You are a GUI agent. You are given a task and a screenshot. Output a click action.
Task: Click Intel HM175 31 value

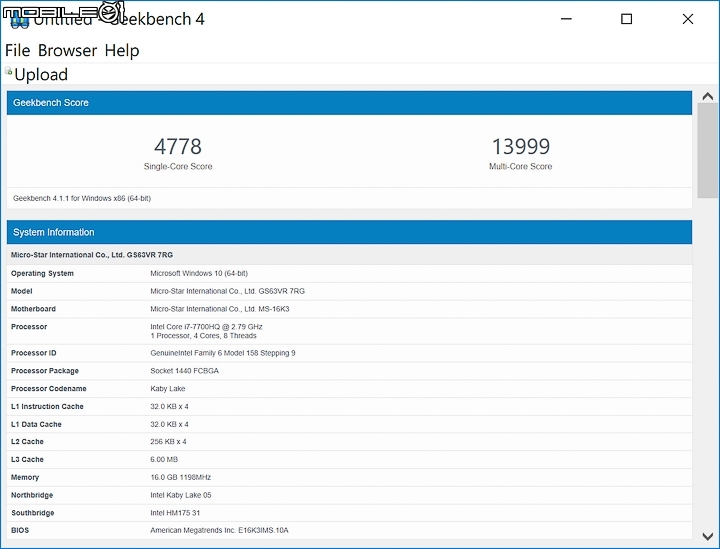pyautogui.click(x=175, y=513)
